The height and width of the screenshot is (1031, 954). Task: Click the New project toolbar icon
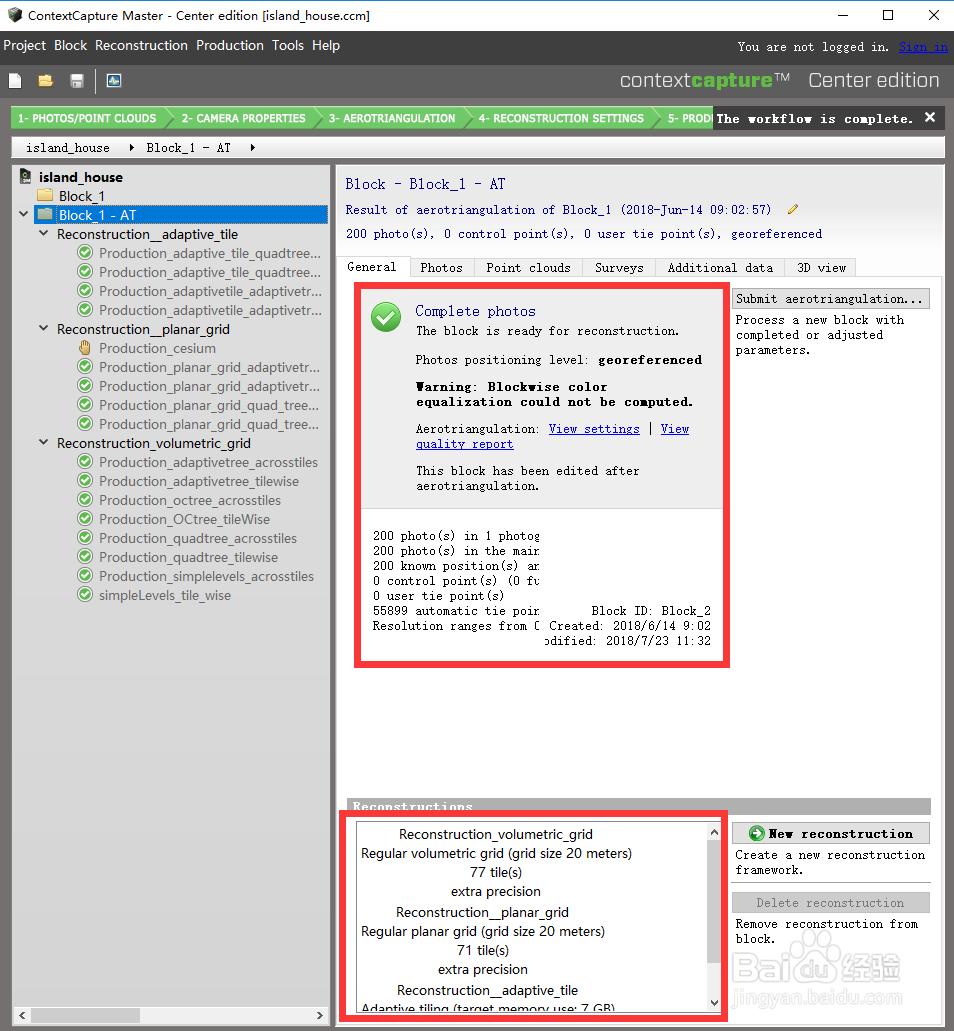tap(15, 81)
